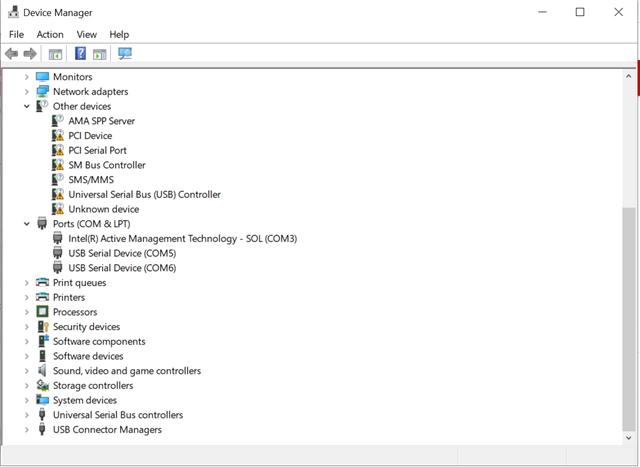Click the USB Connector Managers plug icon
640x467 pixels.
[x=42, y=429]
